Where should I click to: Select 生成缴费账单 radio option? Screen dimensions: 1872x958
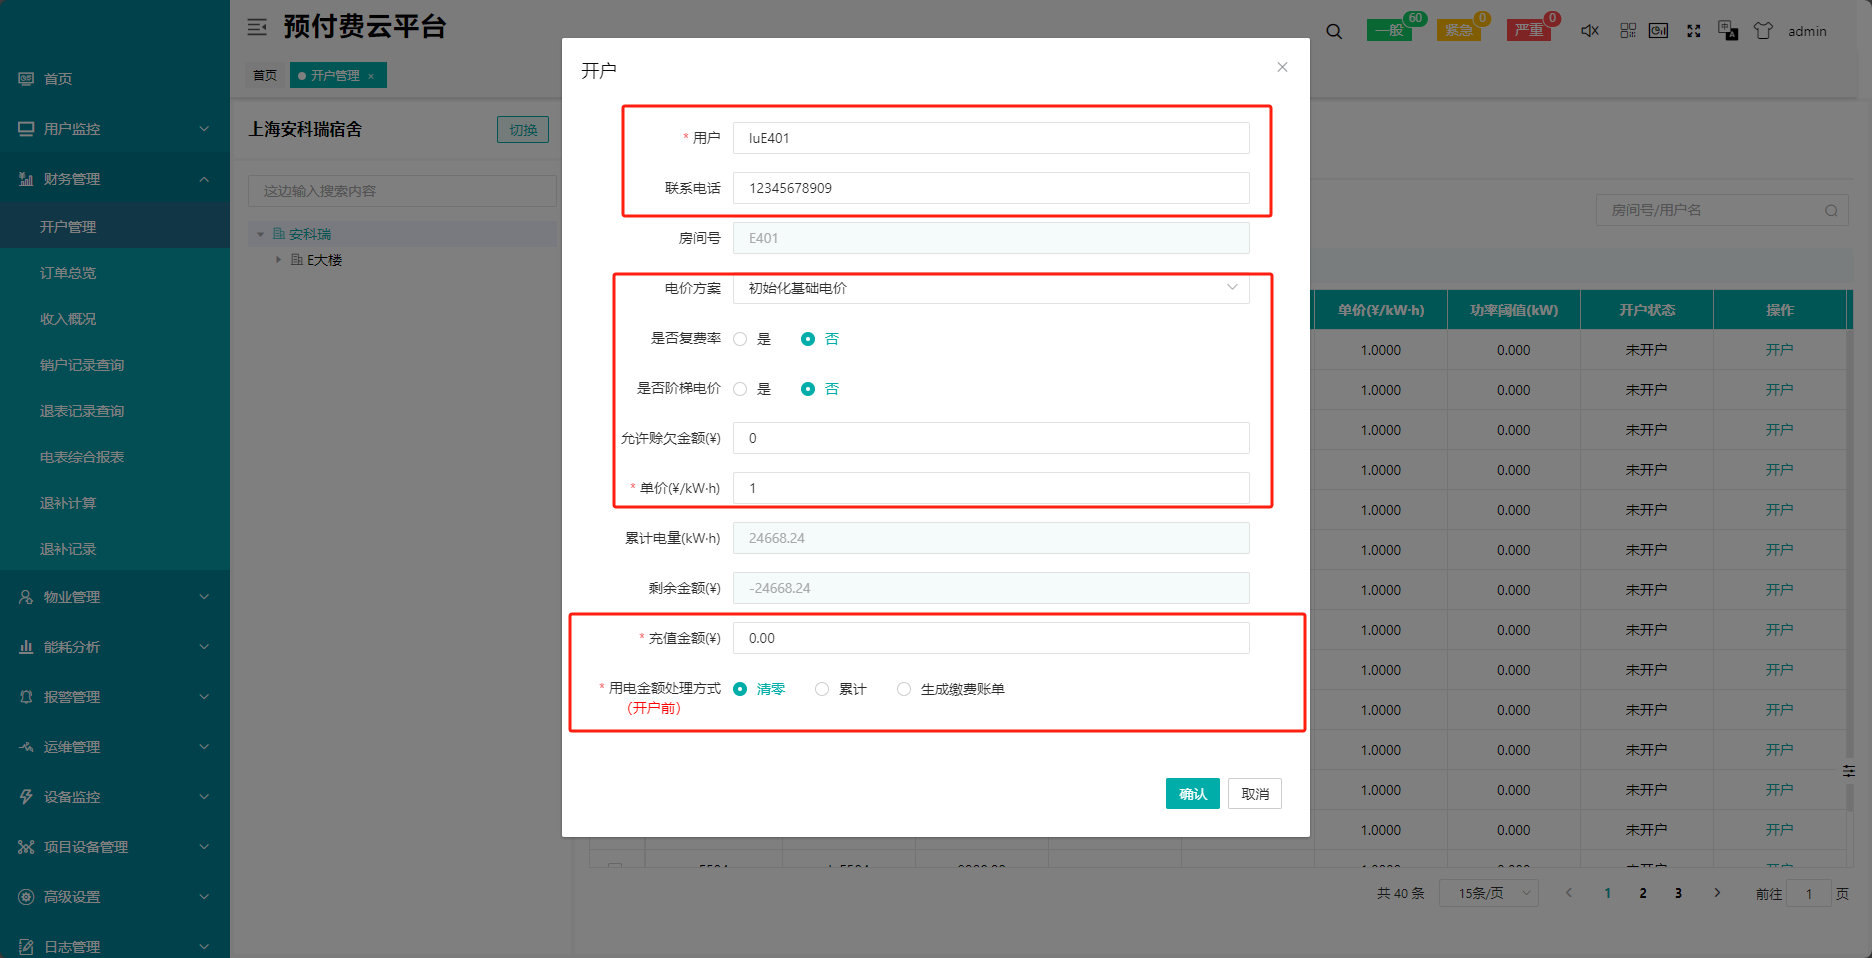point(904,689)
